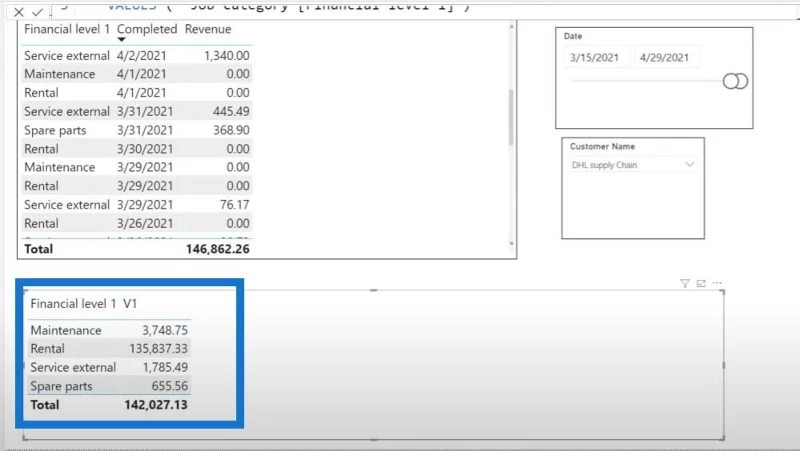
Task: Select the Maintenance value 3,748.75
Action: tap(165, 330)
